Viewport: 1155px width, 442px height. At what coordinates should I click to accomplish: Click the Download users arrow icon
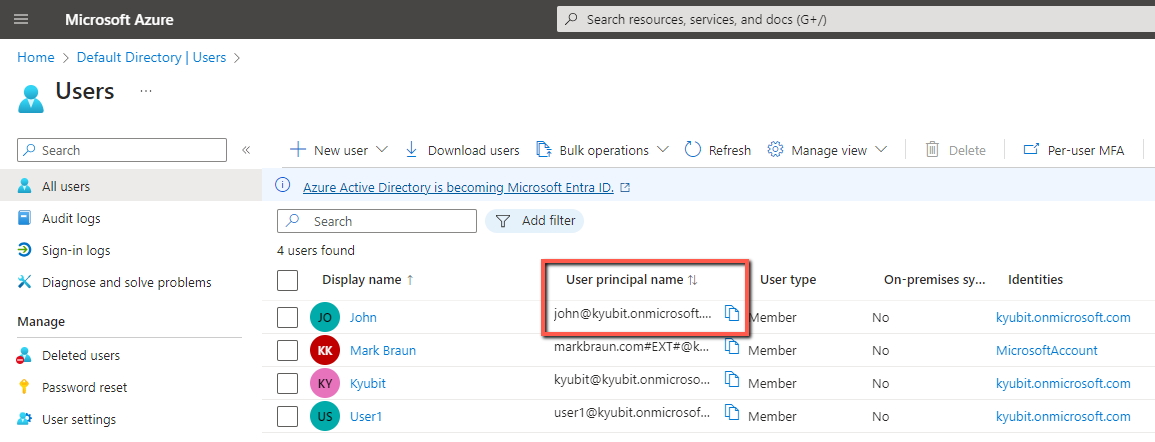tap(412, 150)
